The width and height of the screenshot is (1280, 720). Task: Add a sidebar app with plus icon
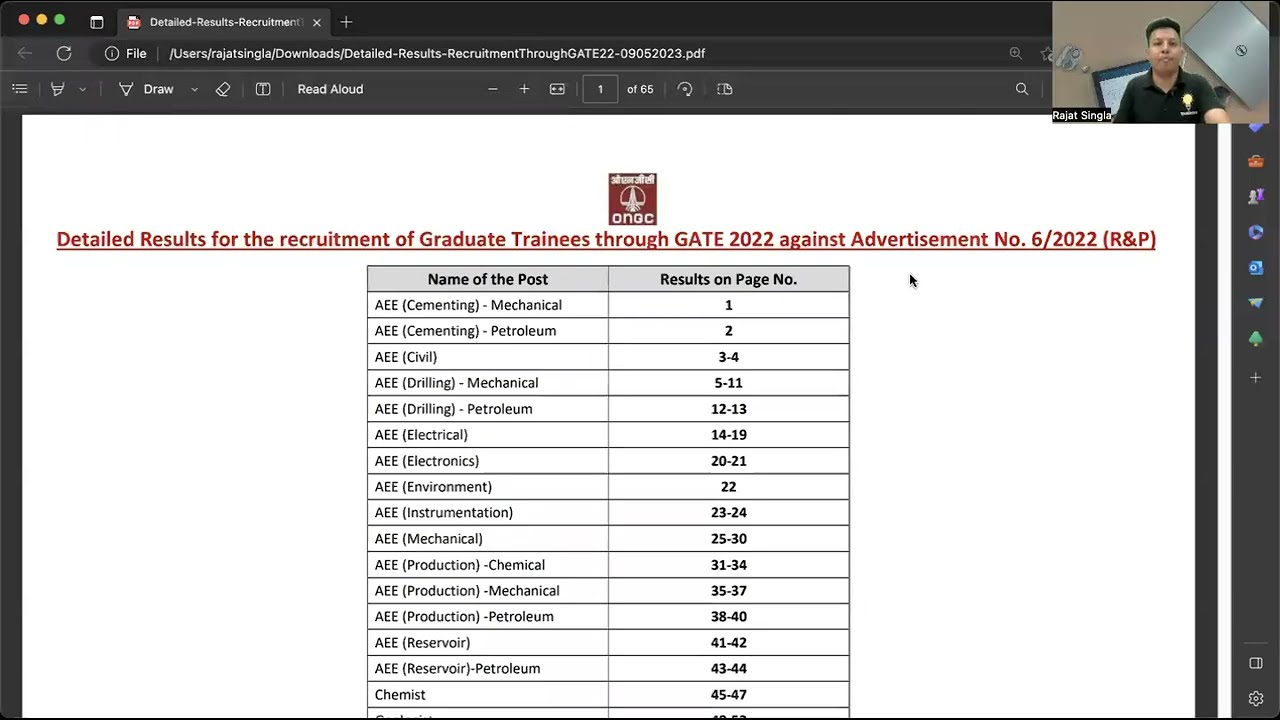[x=1256, y=377]
